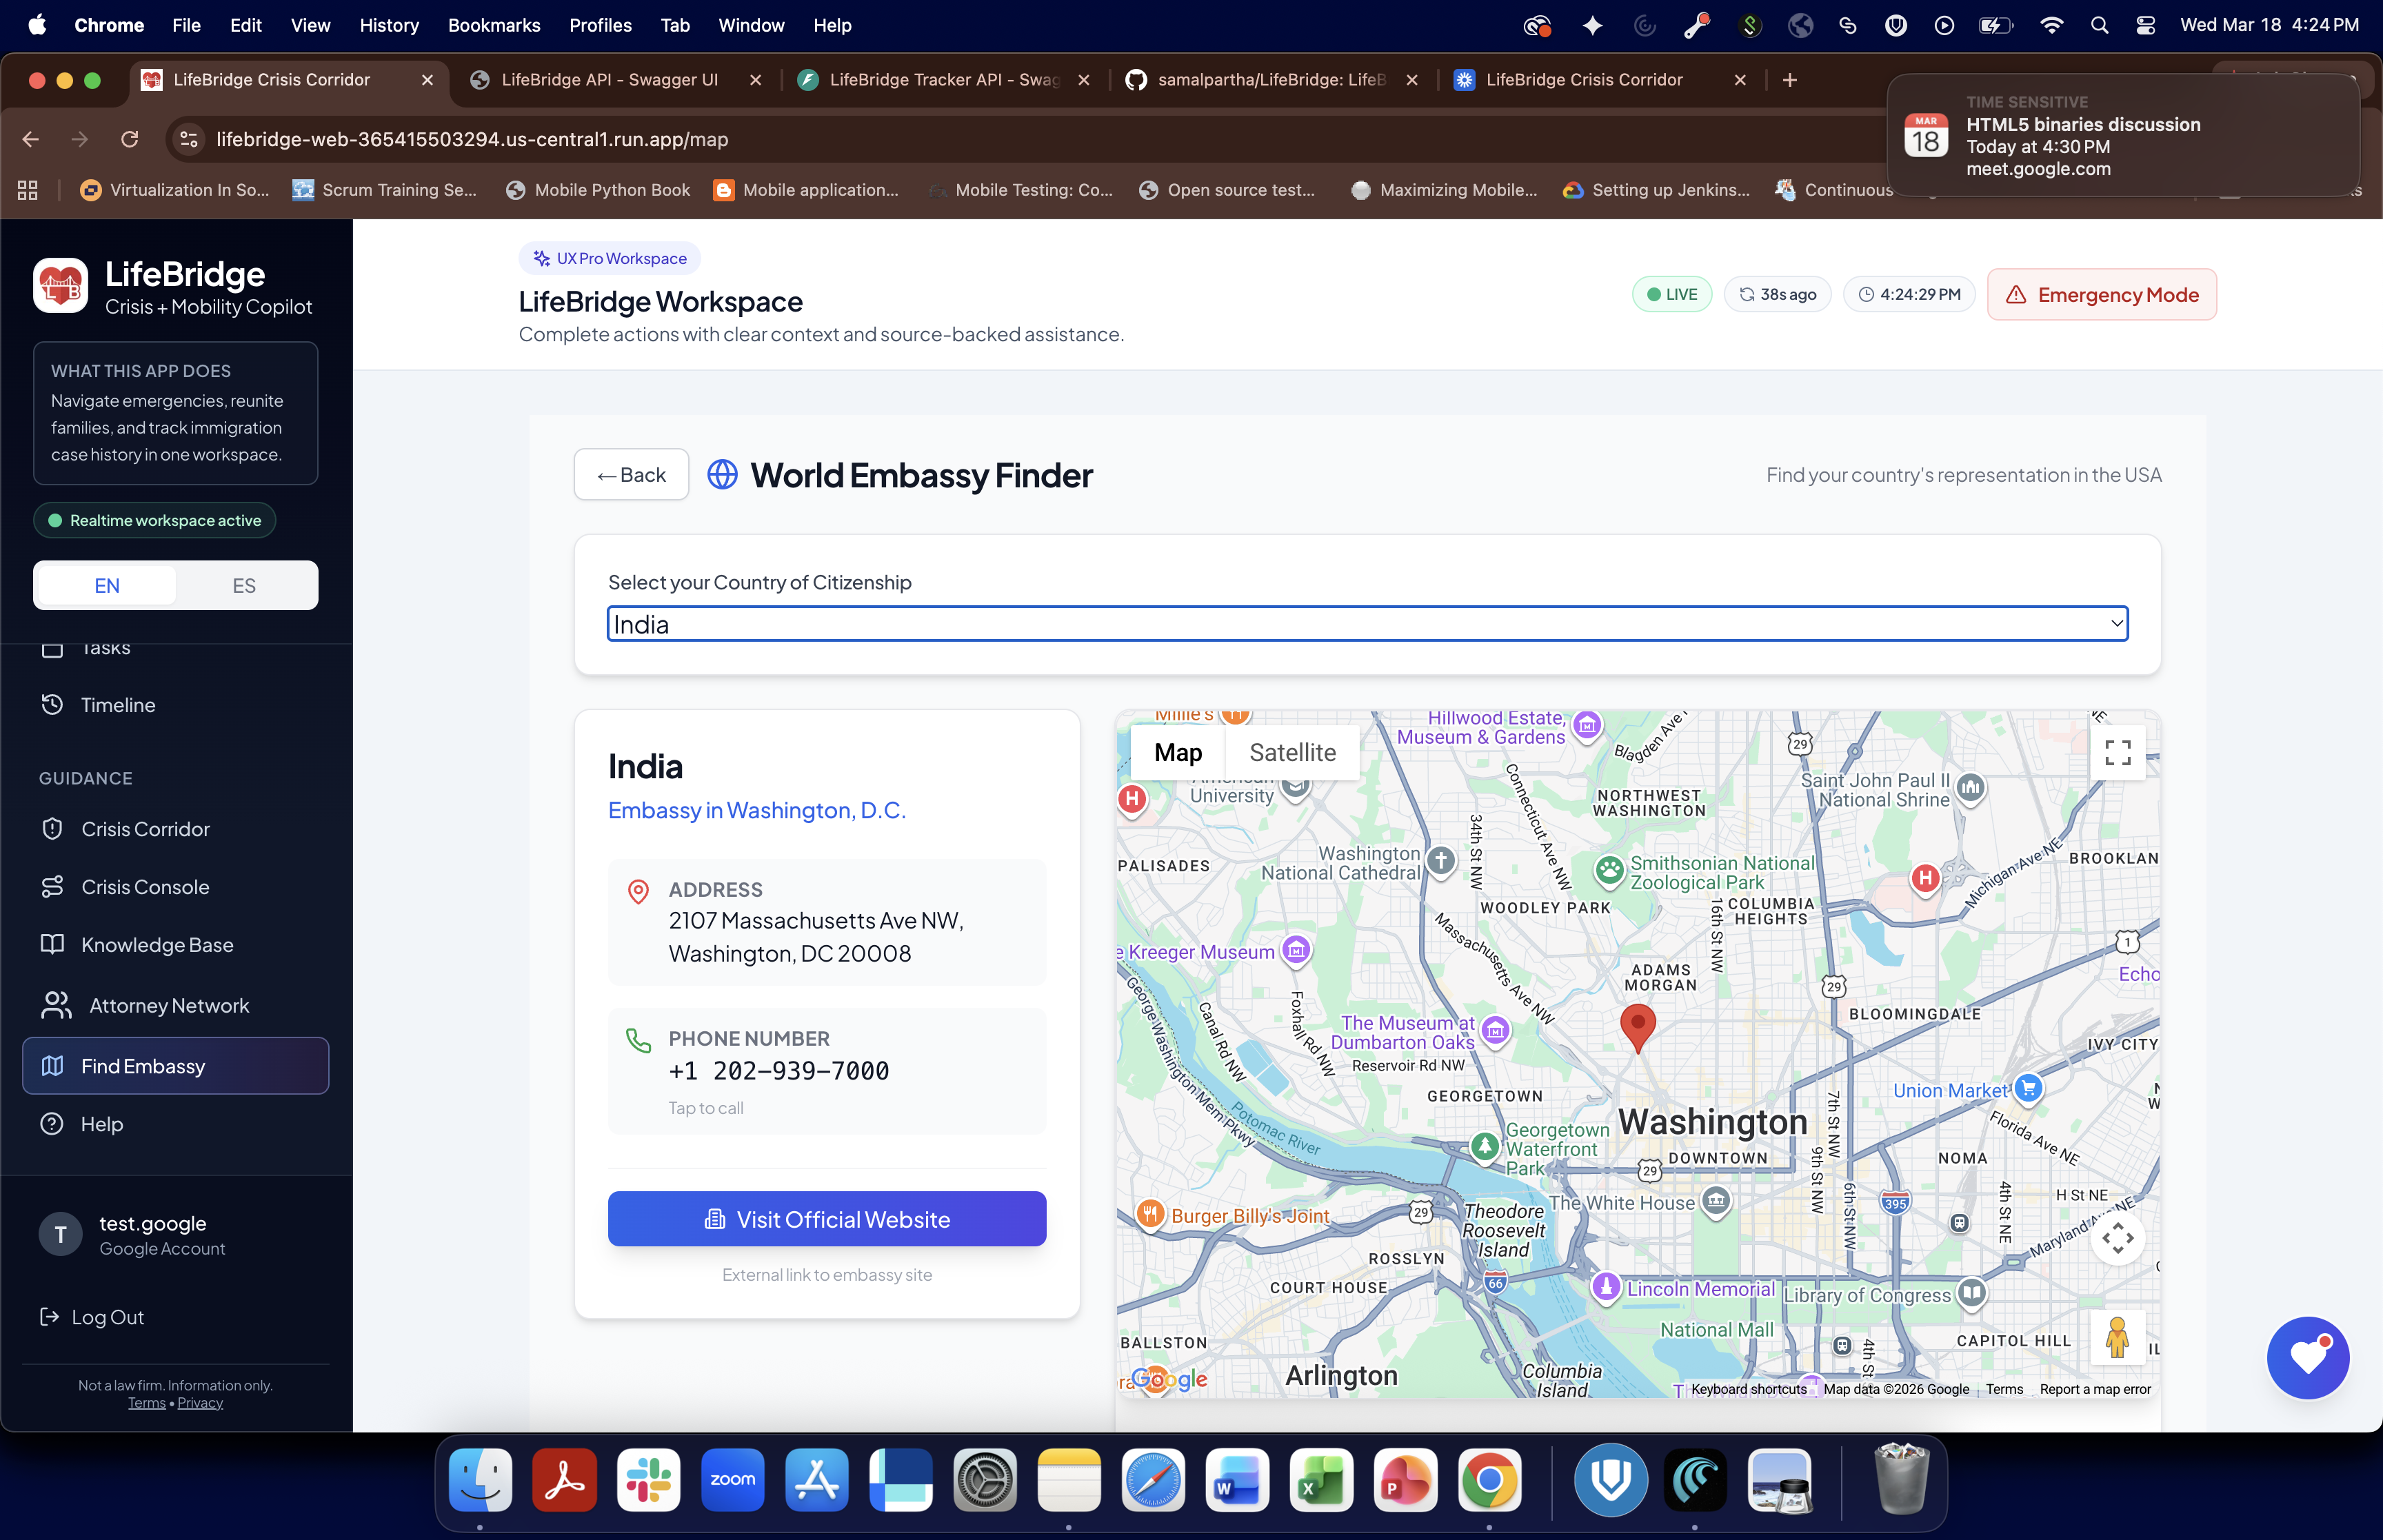Open the Knowledge Base book item
The width and height of the screenshot is (2383, 1540).
tap(157, 945)
